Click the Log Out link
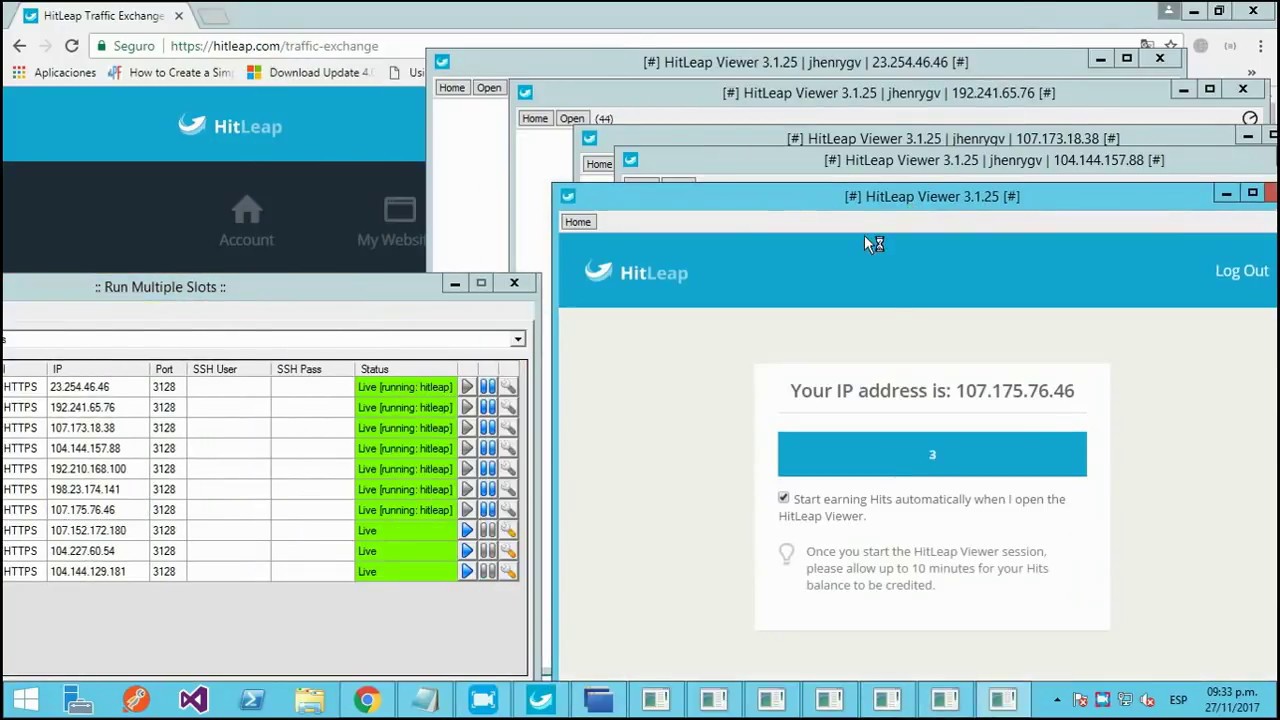Image resolution: width=1280 pixels, height=720 pixels. click(1241, 271)
